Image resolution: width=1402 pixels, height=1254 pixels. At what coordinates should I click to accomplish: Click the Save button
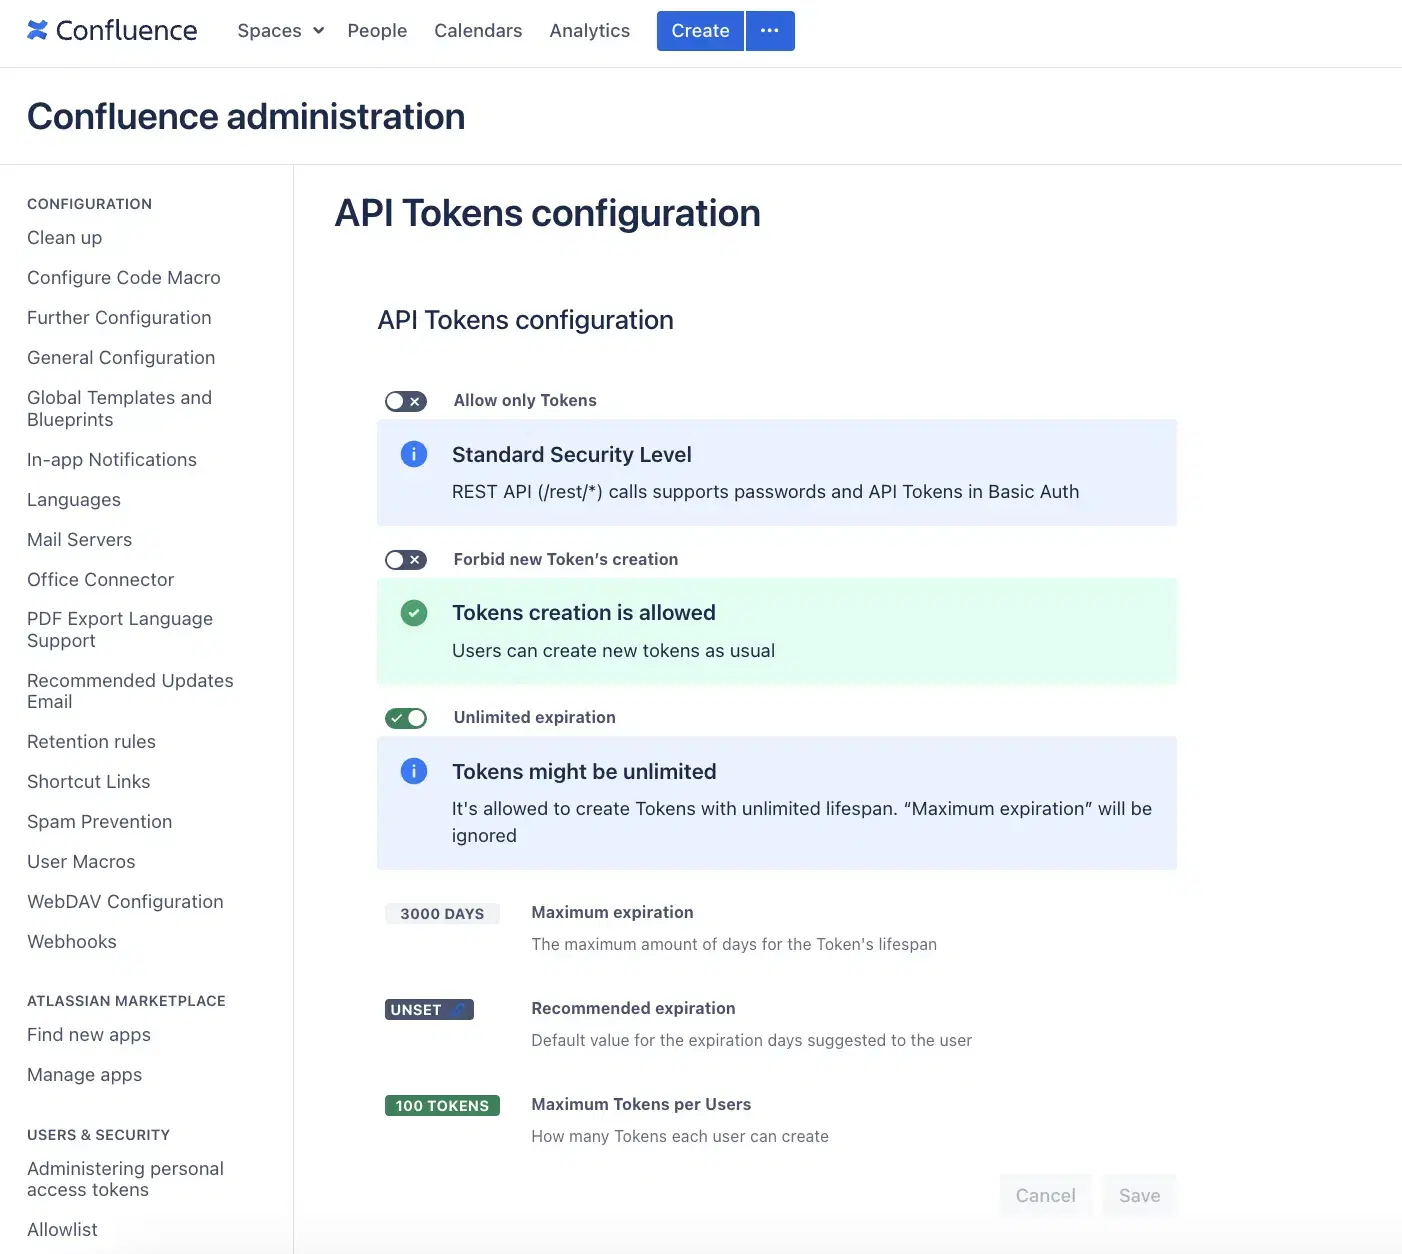point(1140,1196)
